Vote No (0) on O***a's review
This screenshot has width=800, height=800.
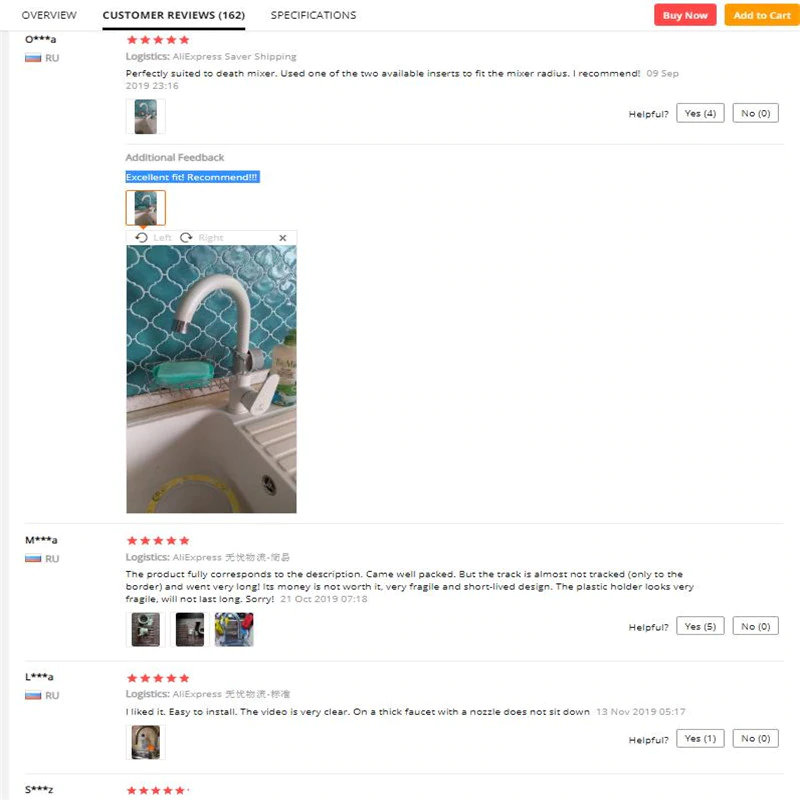(x=755, y=113)
